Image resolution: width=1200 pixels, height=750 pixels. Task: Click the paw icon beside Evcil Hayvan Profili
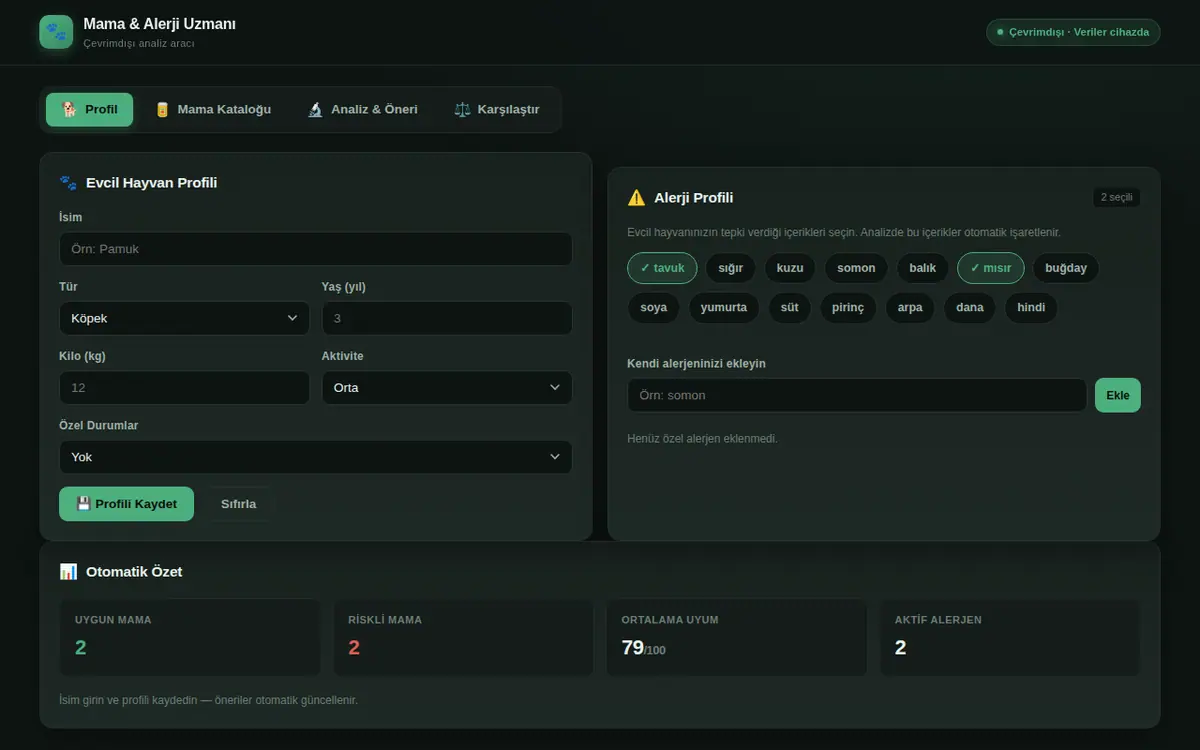68,183
